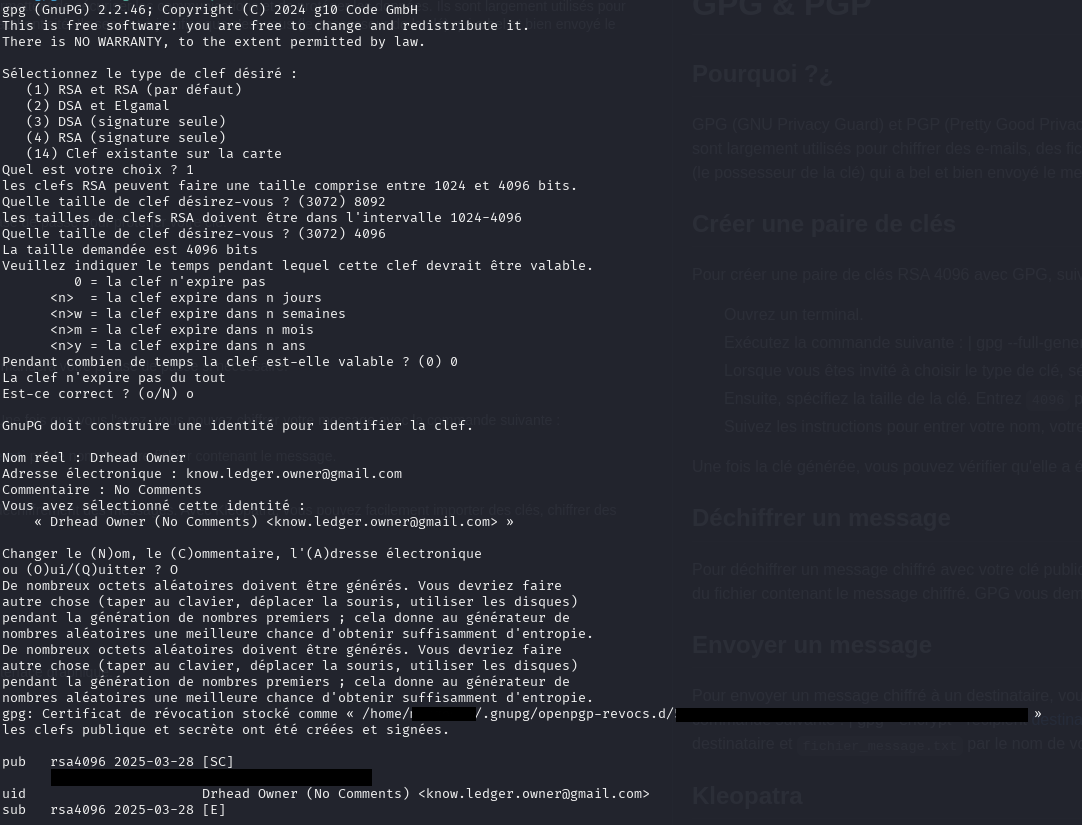Viewport: 1082px width, 825px height.
Task: Click the dimmed 'Ouvrez un terminal.' list item
Action: click(794, 315)
